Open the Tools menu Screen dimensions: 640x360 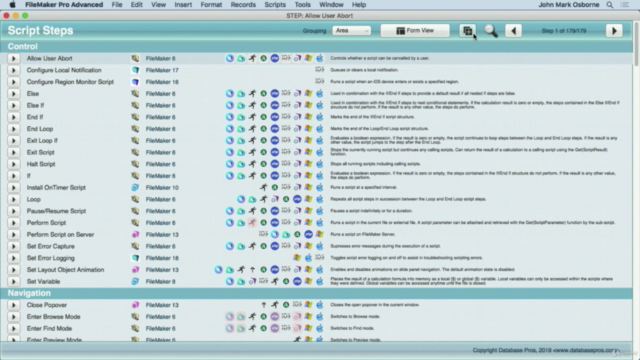click(x=302, y=5)
